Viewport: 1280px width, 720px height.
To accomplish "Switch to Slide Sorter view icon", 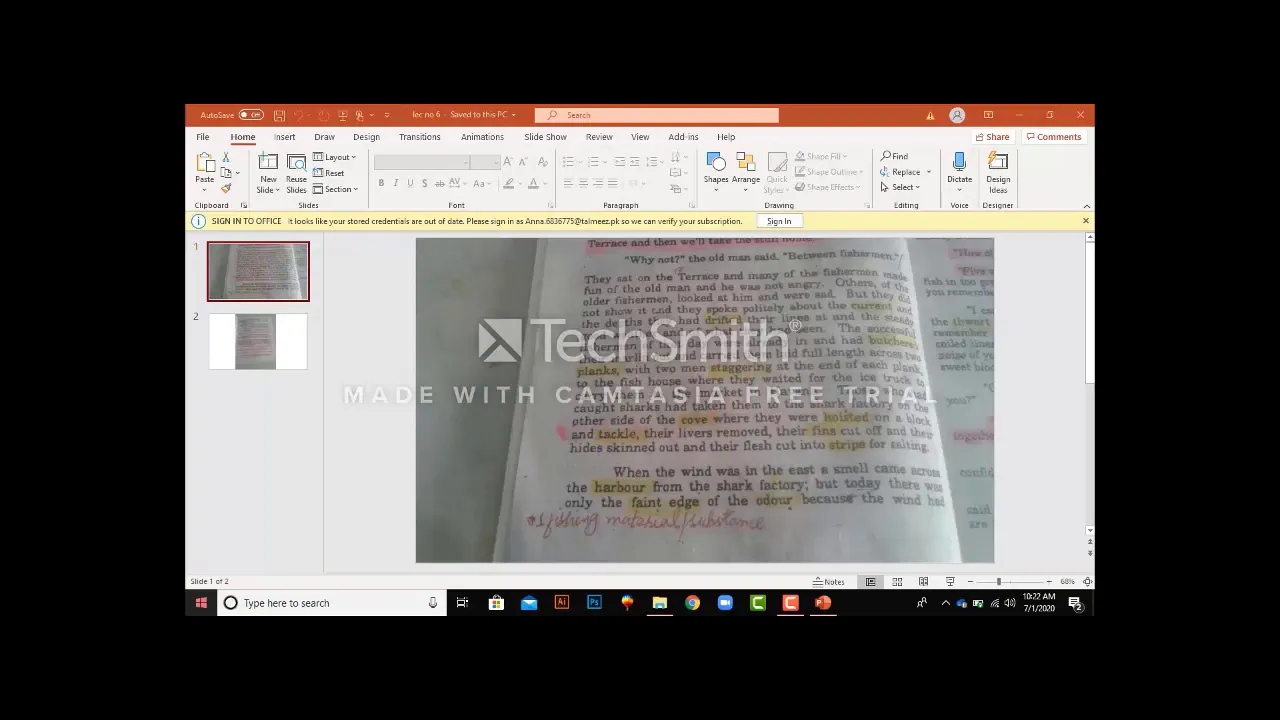I will coord(897,582).
